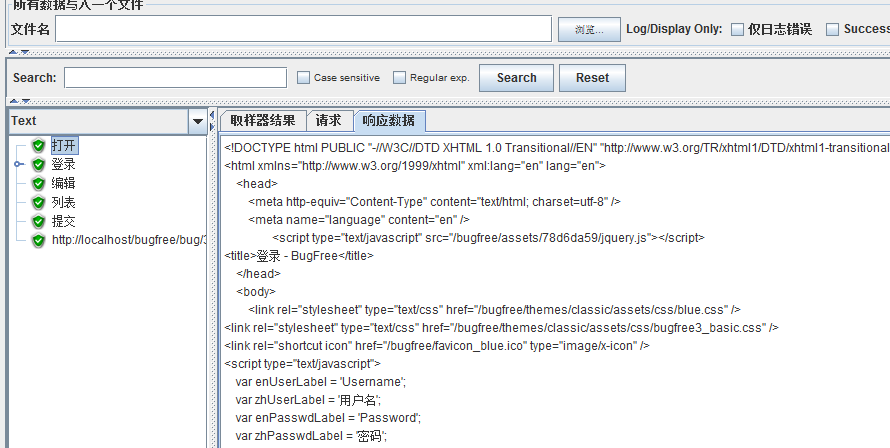Open the 请求 tab
Viewport: 890px width, 448px height.
(x=329, y=120)
